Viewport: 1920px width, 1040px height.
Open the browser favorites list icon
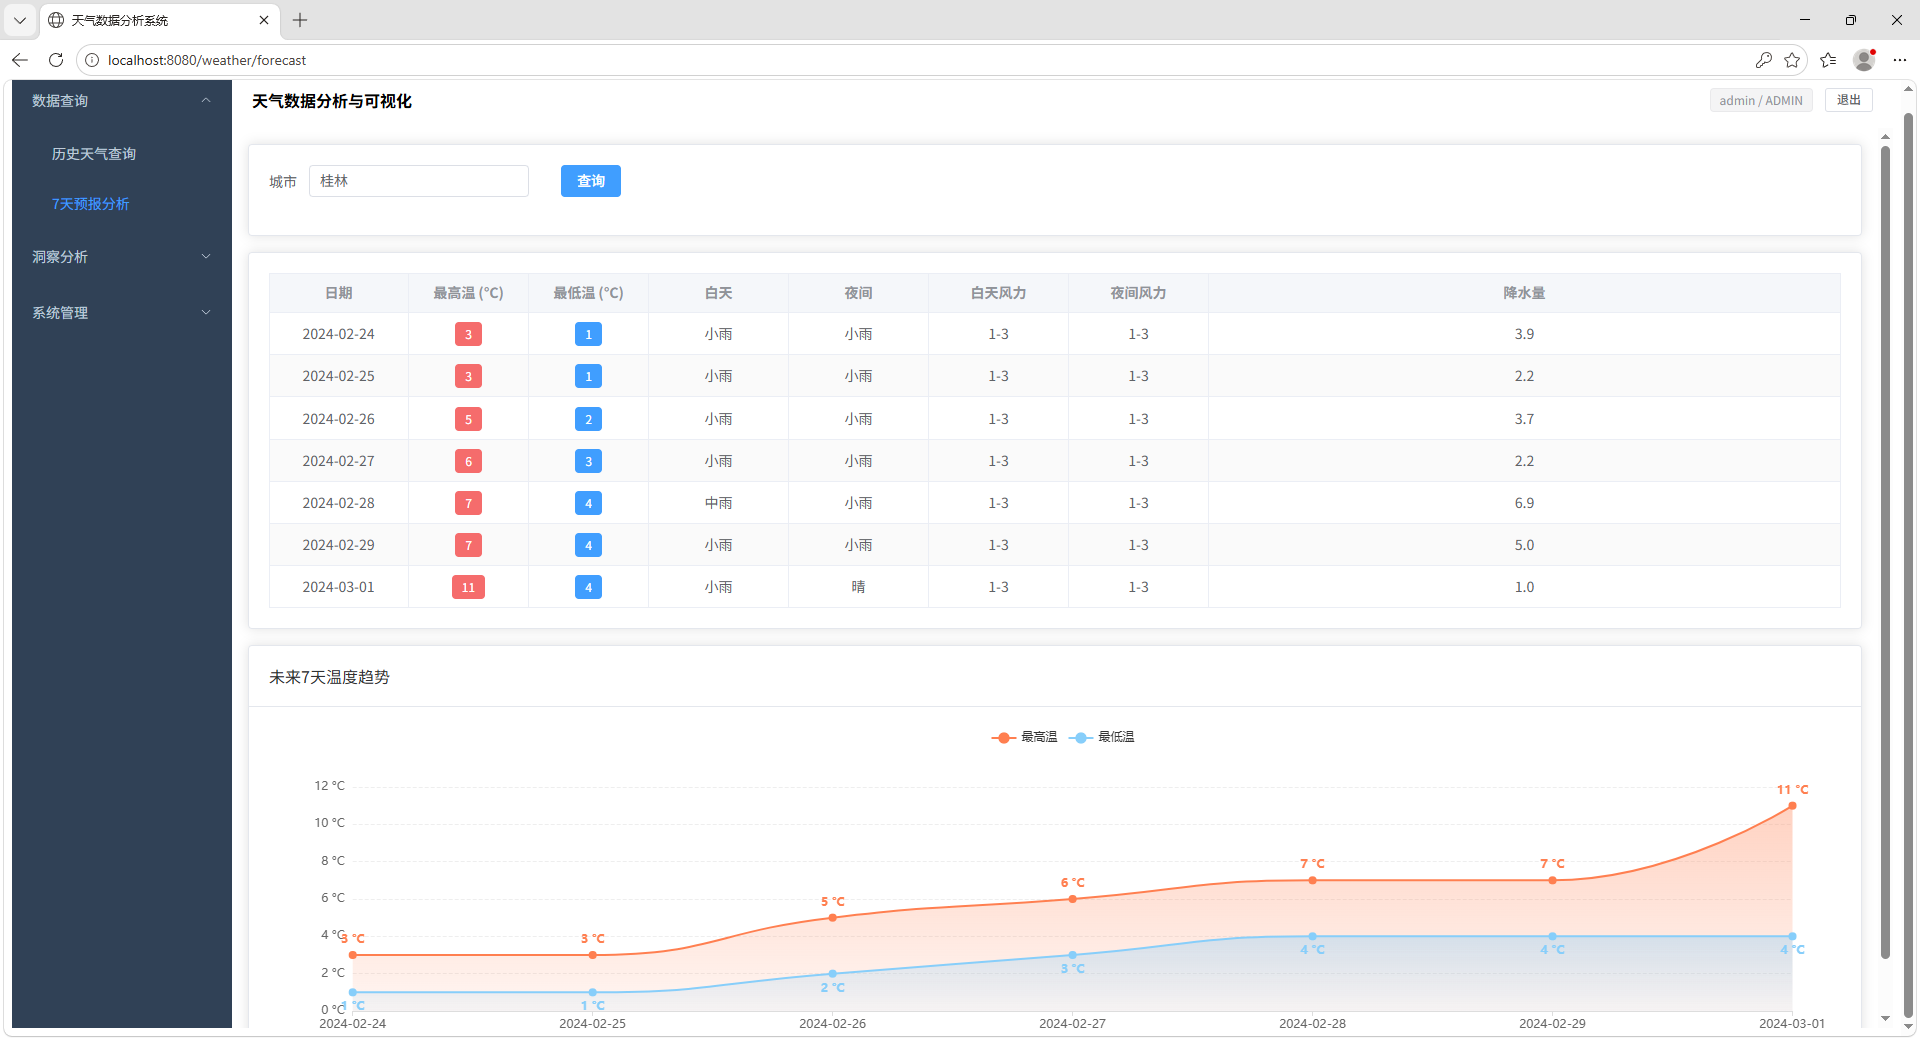tap(1828, 60)
